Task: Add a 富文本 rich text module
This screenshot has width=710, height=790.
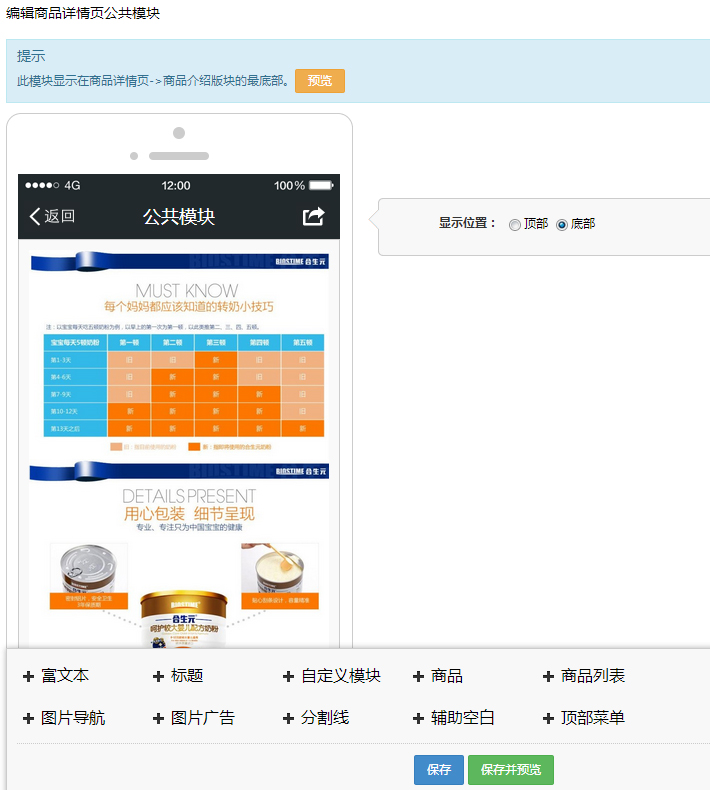Action: point(56,676)
